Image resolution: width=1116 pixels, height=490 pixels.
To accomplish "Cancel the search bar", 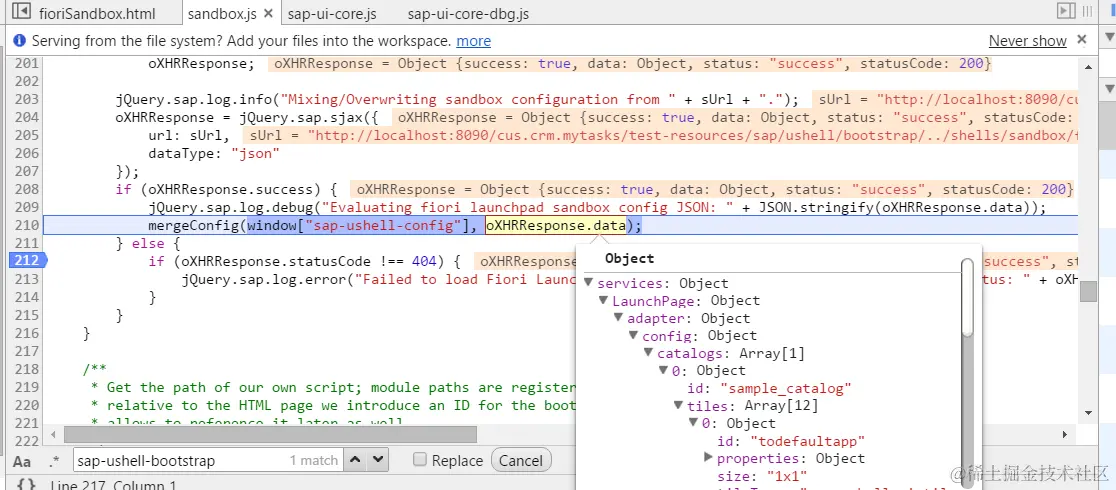I will click(521, 461).
